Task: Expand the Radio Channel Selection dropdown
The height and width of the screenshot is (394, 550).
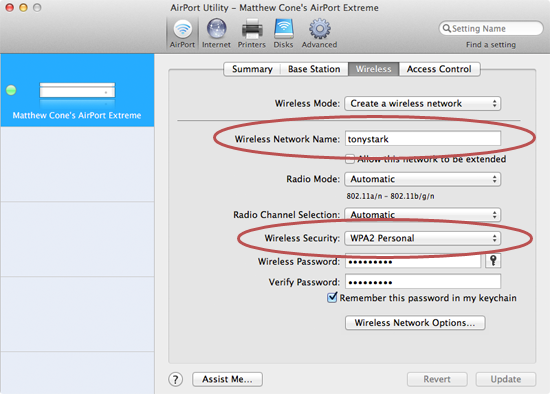Action: 423,214
